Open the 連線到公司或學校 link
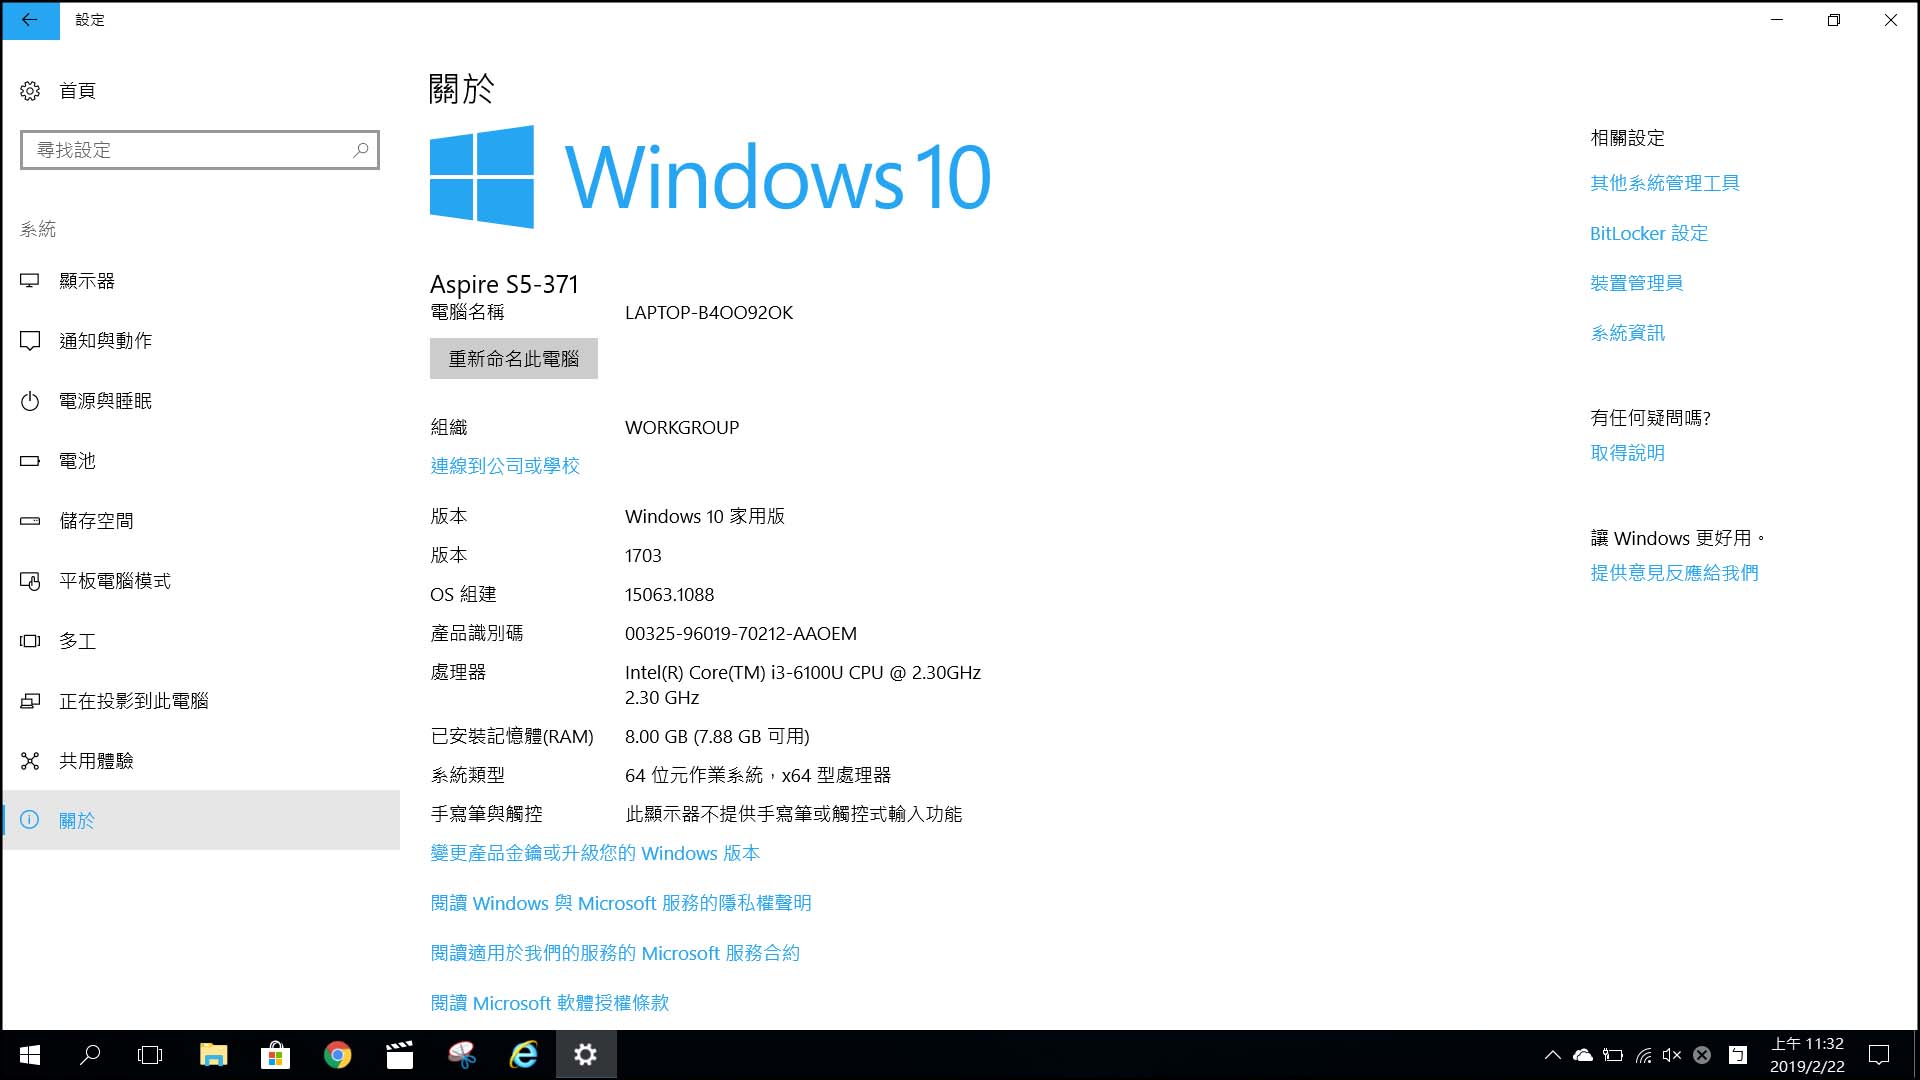Viewport: 1920px width, 1080px height. click(505, 466)
